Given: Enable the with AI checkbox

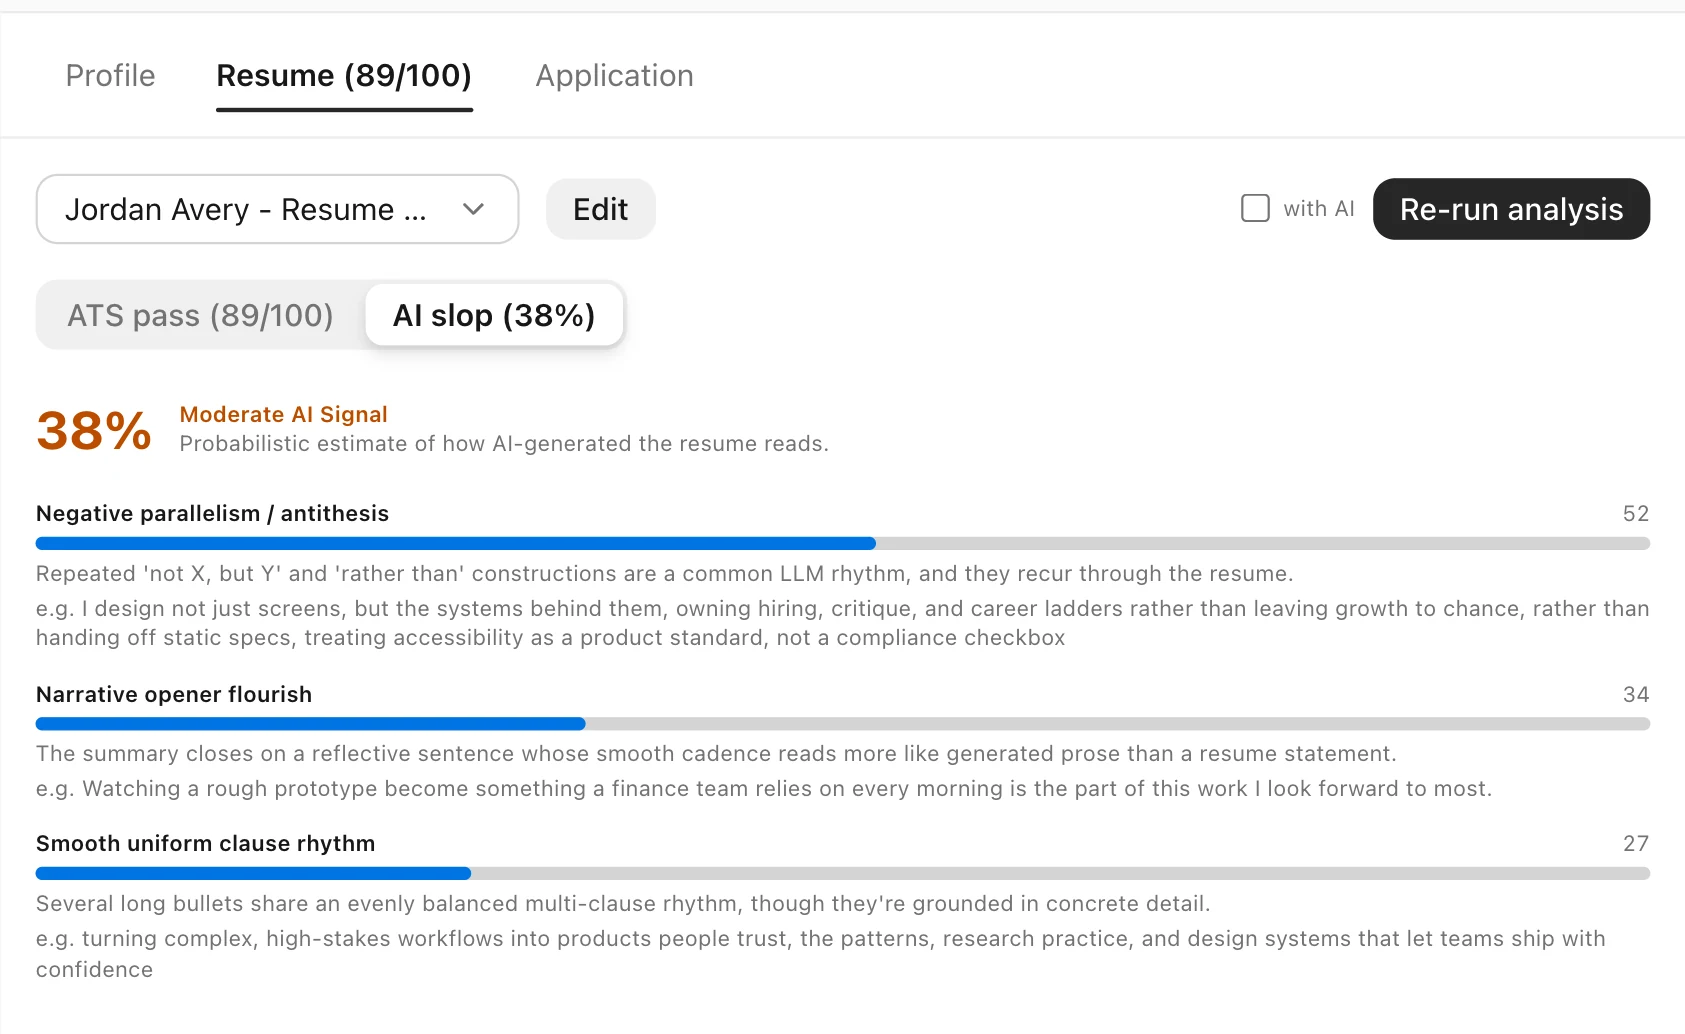Looking at the screenshot, I should point(1255,208).
